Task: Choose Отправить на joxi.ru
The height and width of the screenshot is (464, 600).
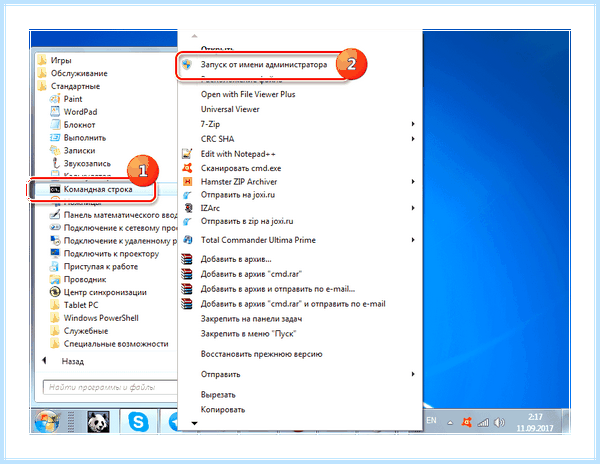Action: [238, 195]
